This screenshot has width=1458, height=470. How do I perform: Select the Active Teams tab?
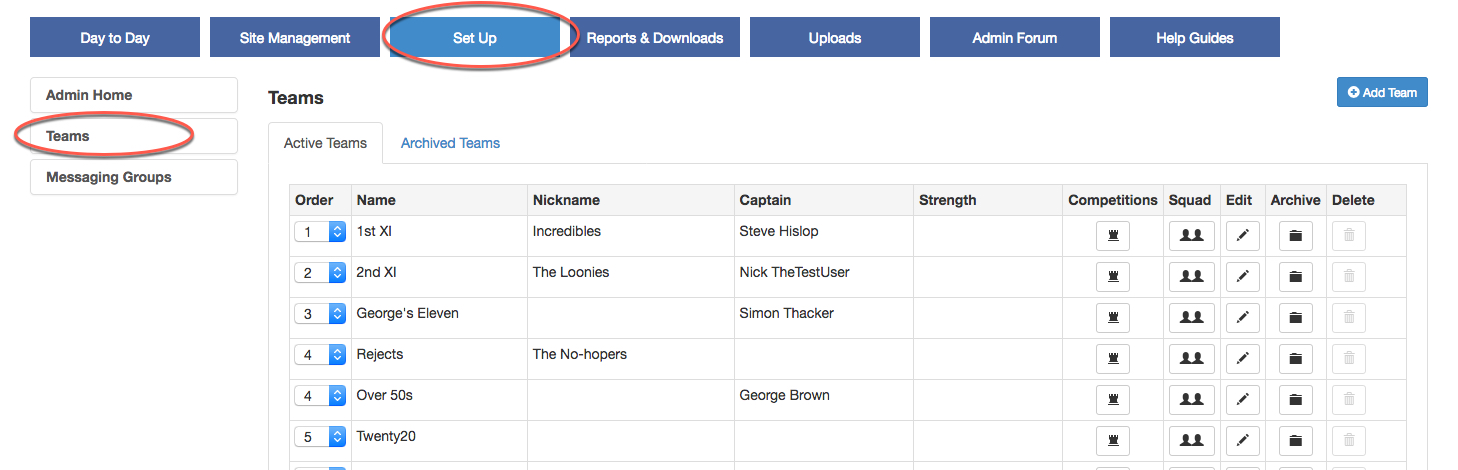(325, 143)
